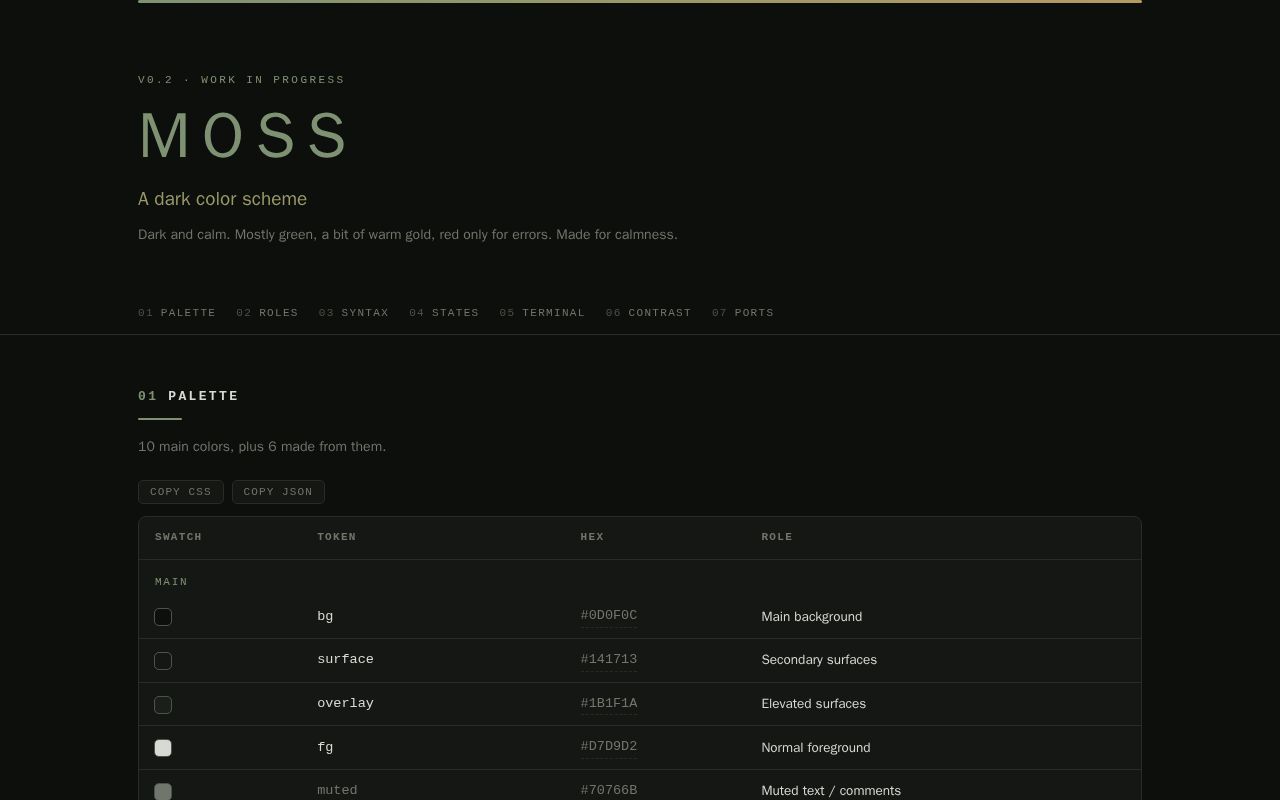Open the 03 Syntax nav link
This screenshot has height=800, width=1280.
click(354, 313)
